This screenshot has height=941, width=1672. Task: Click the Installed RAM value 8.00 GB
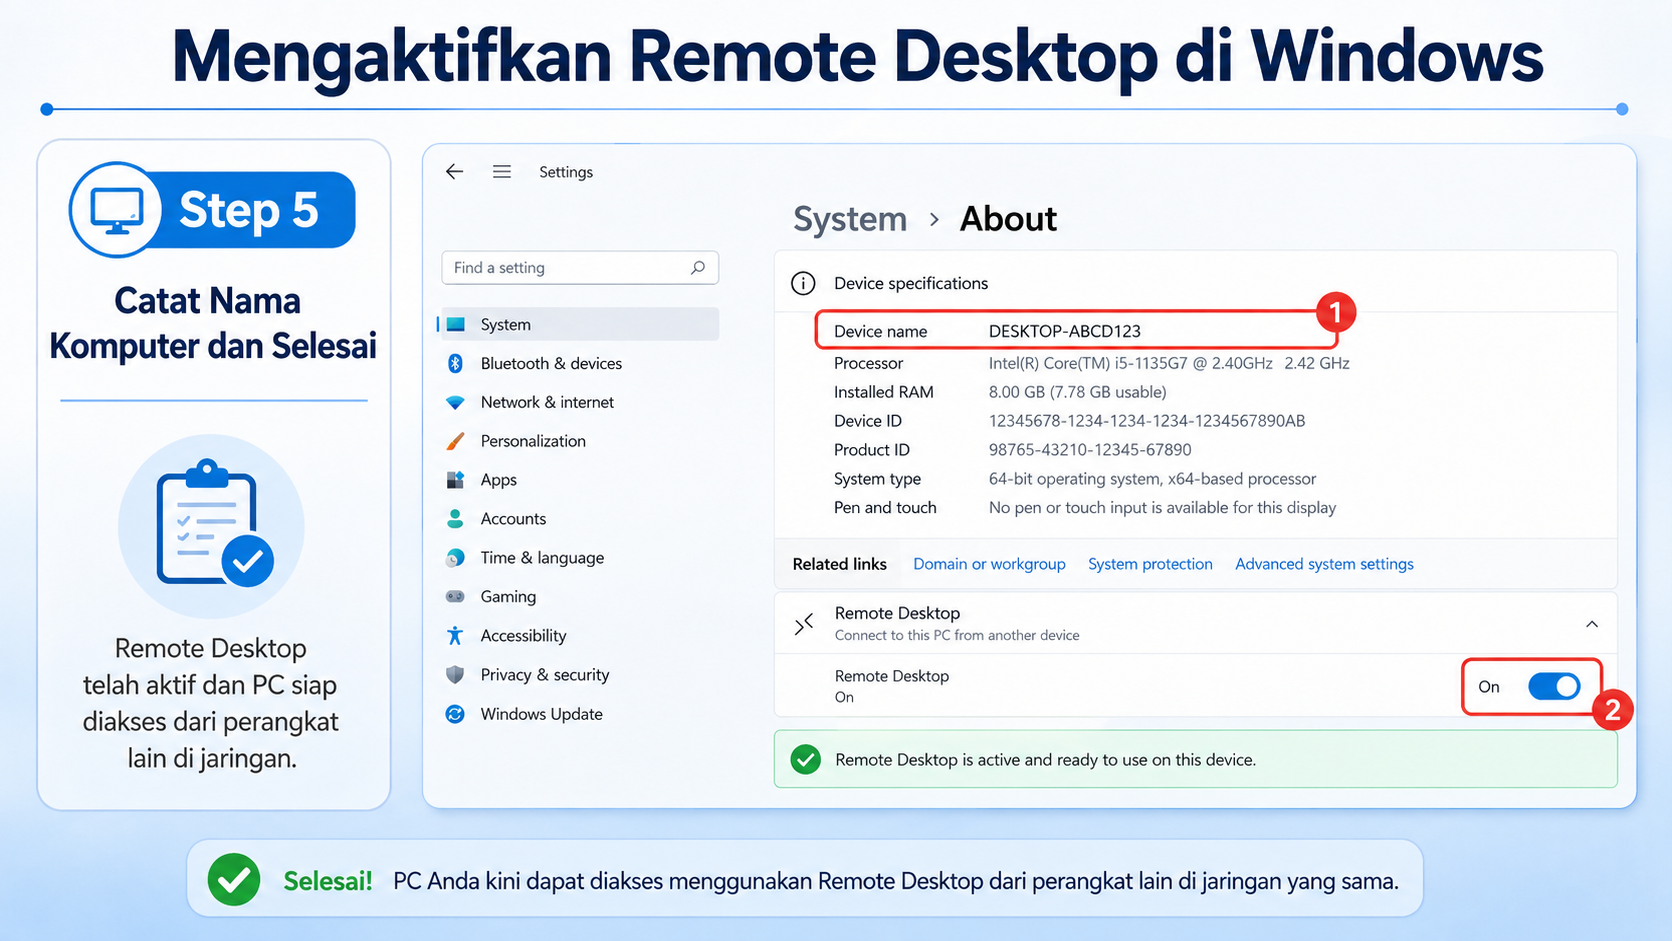pyautogui.click(x=1078, y=392)
